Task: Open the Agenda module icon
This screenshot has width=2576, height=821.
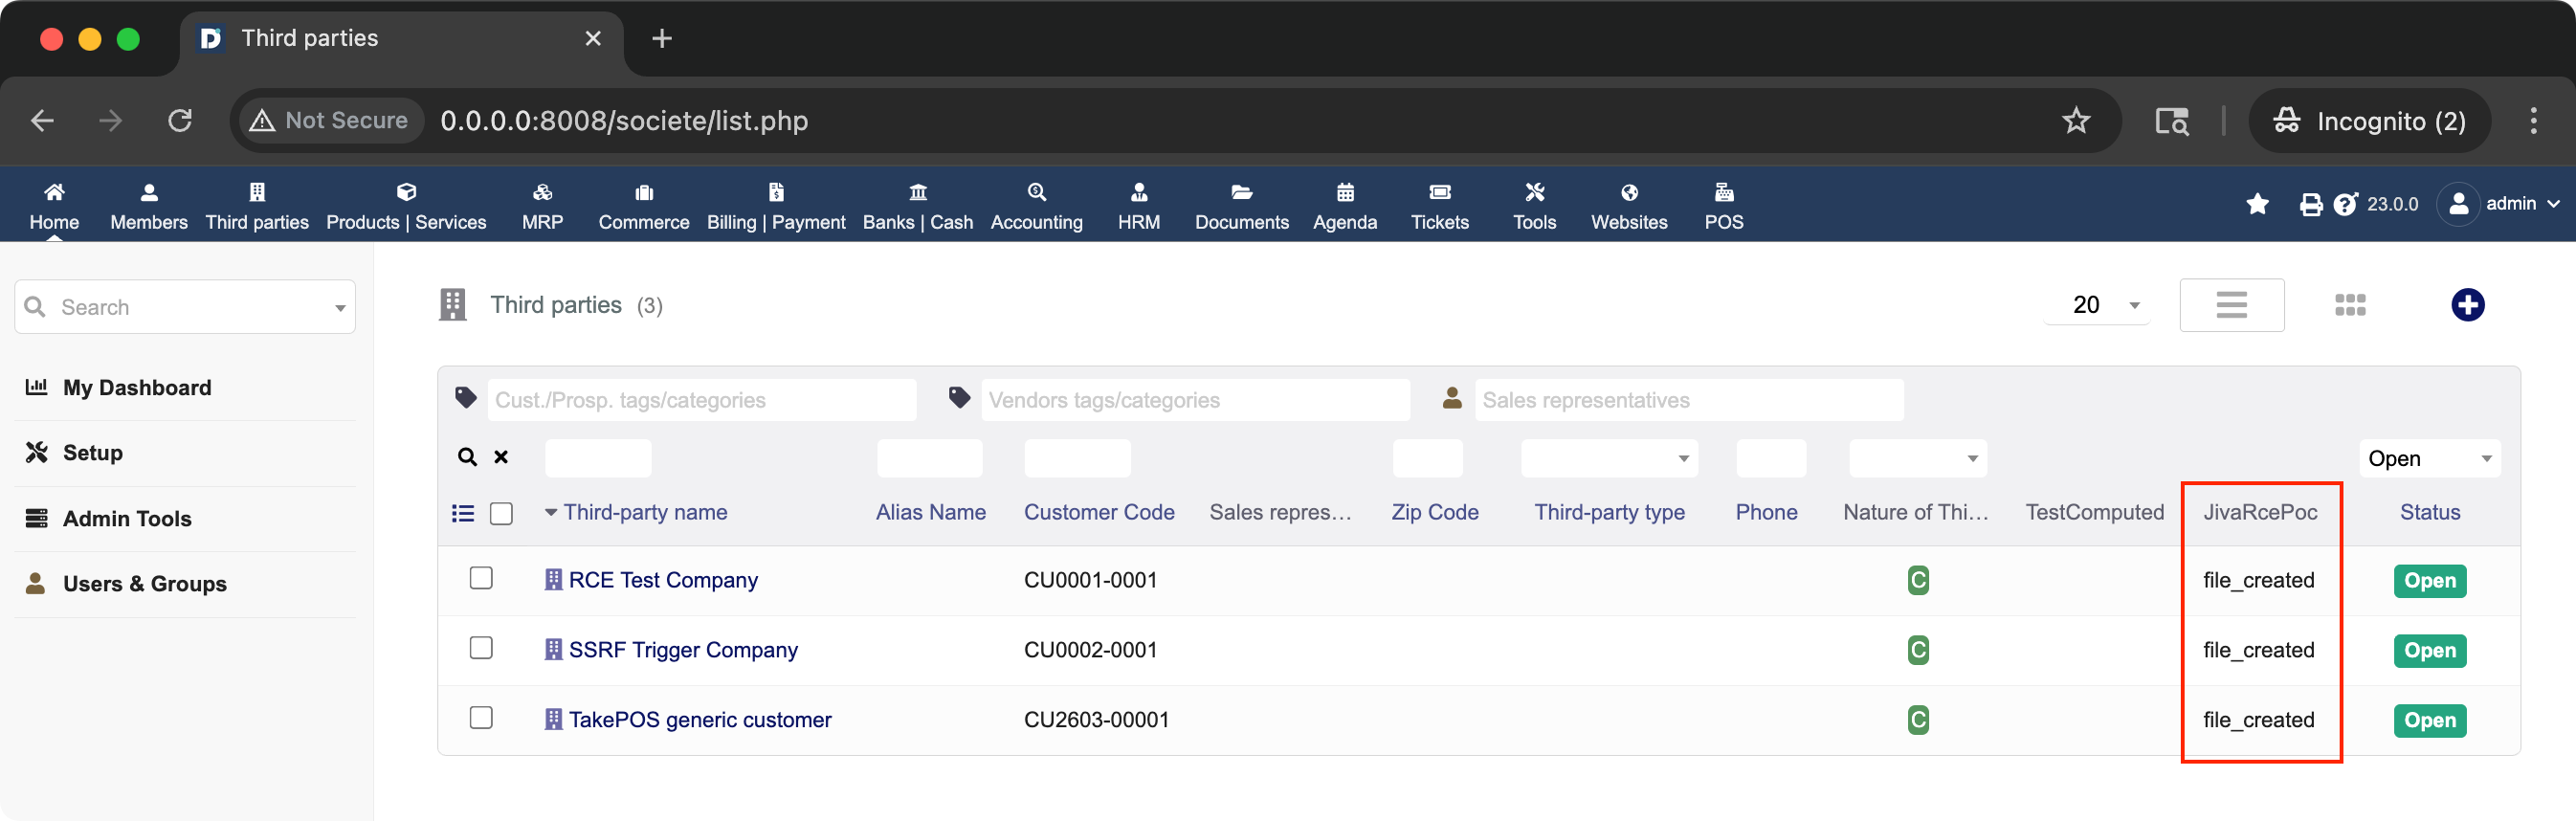Action: [x=1345, y=192]
